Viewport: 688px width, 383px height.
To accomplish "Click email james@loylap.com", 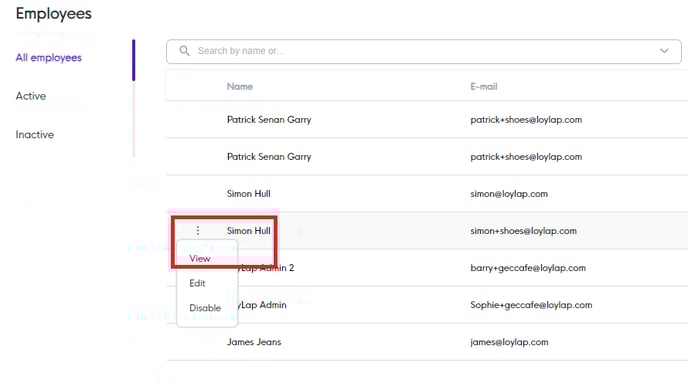I will pos(509,342).
